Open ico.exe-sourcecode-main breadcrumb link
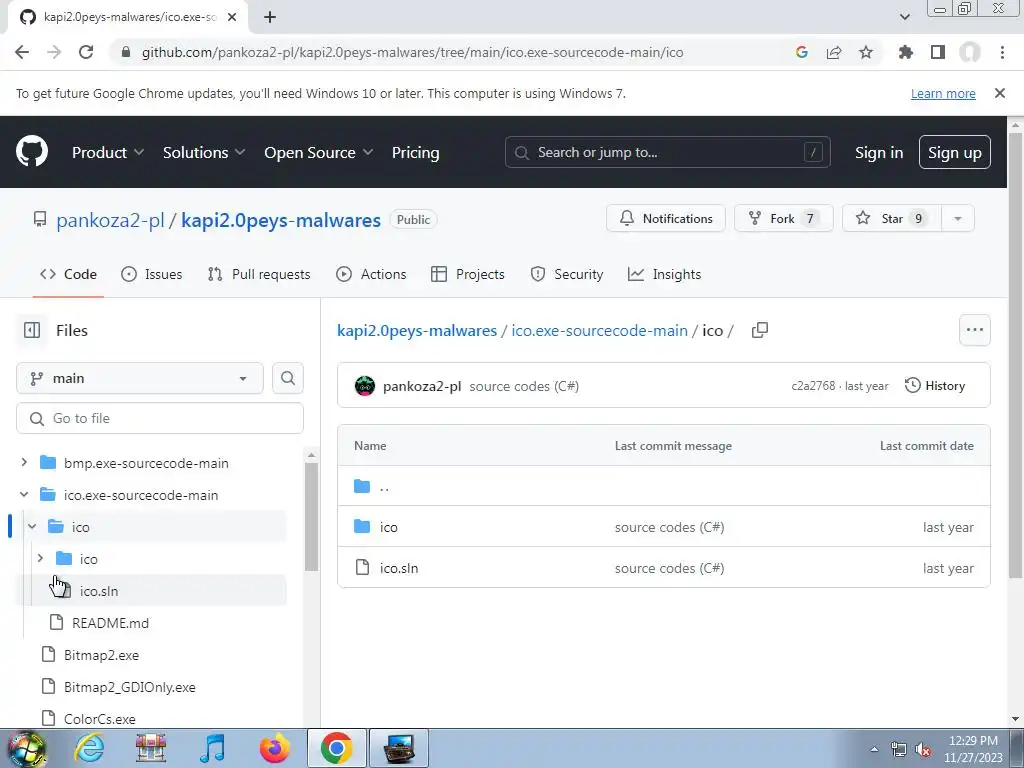The height and width of the screenshot is (768, 1024). tap(600, 330)
